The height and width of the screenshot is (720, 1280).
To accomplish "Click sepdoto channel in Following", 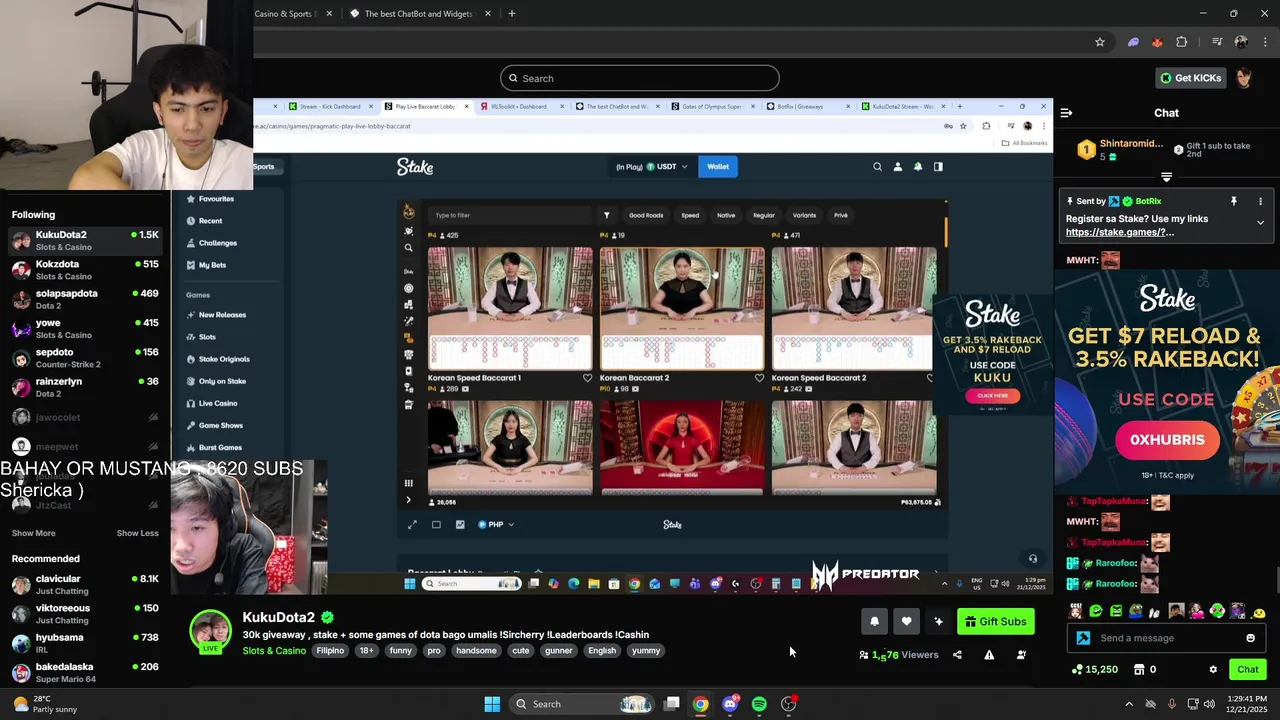I will tap(85, 358).
